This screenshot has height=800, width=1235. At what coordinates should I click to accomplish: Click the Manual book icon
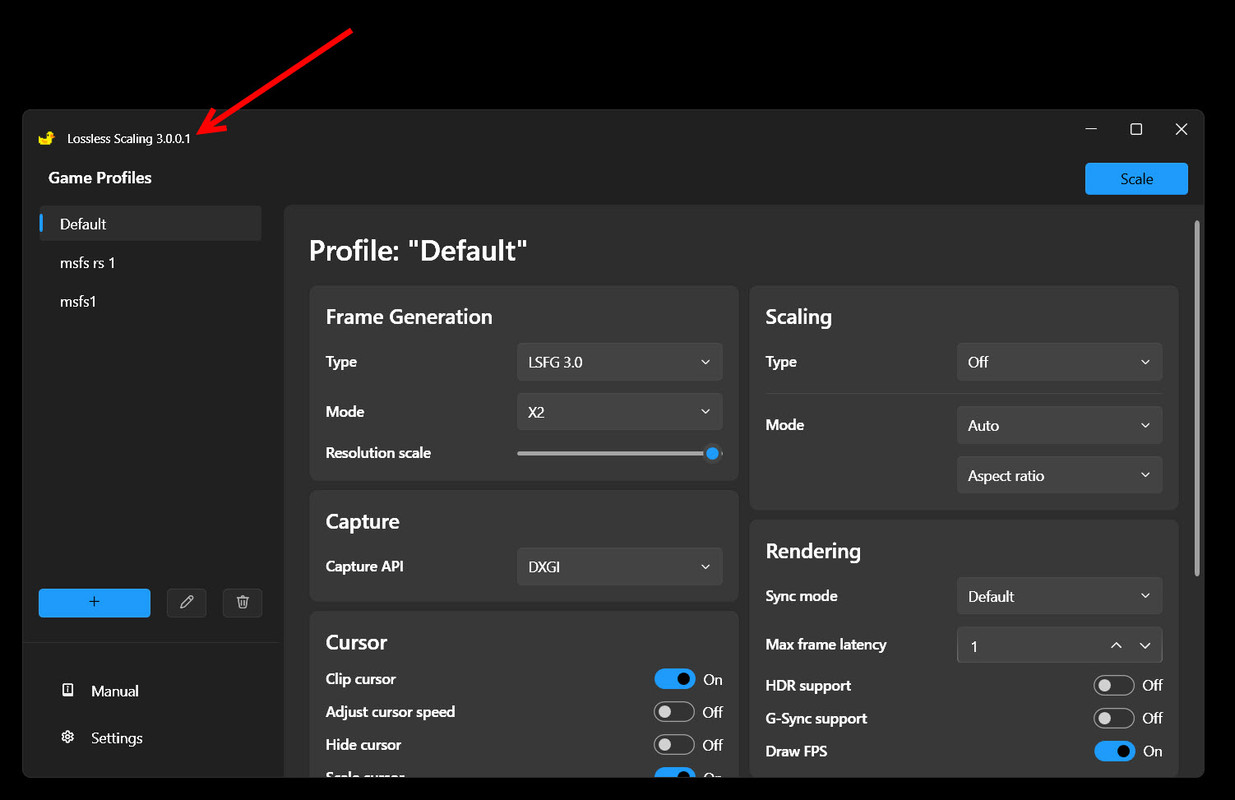tap(68, 690)
